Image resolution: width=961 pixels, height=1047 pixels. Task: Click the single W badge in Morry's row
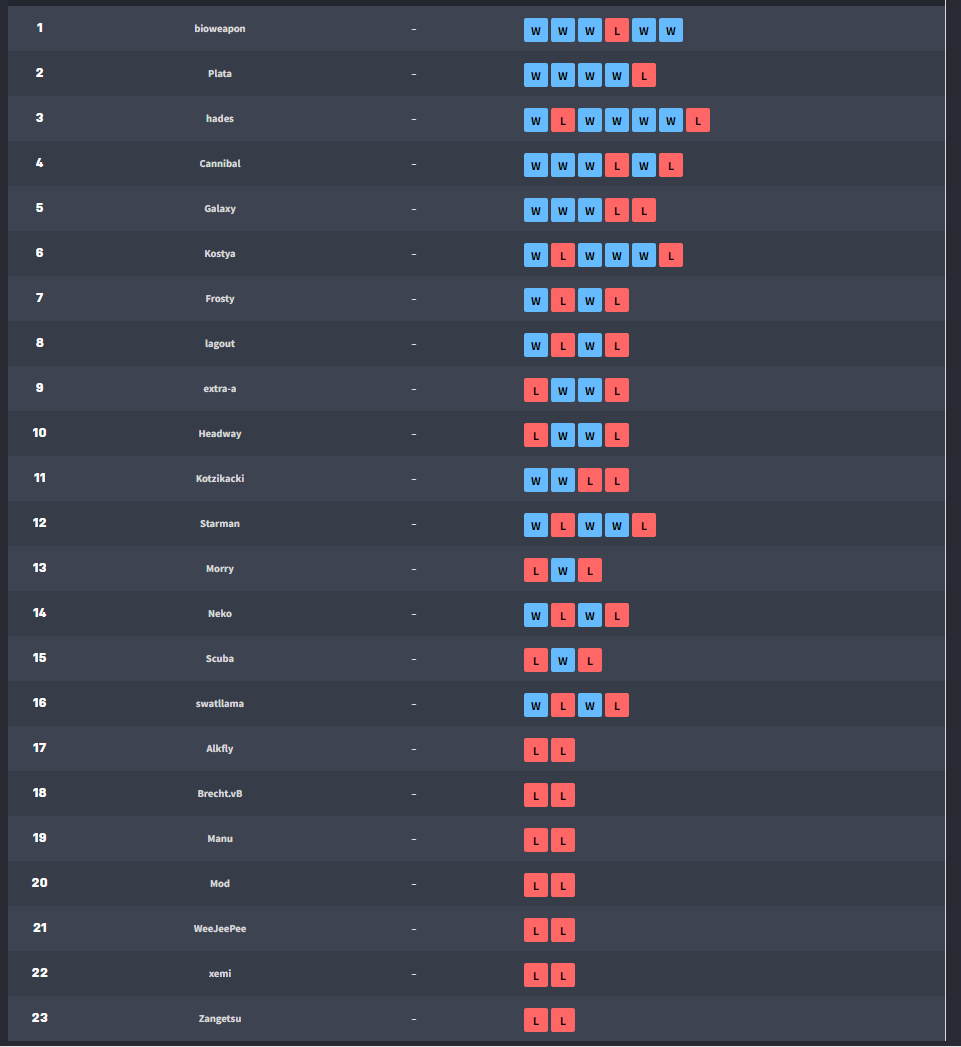pyautogui.click(x=562, y=570)
